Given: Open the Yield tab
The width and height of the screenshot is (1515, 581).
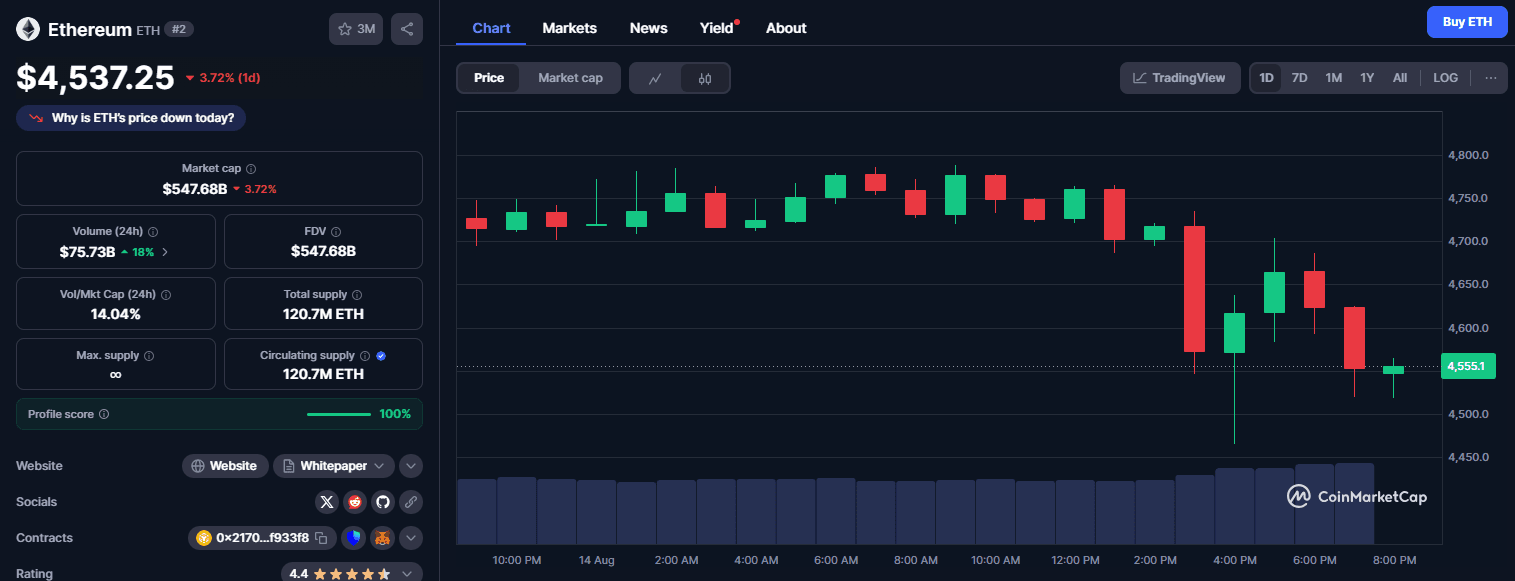Looking at the screenshot, I should pyautogui.click(x=717, y=28).
